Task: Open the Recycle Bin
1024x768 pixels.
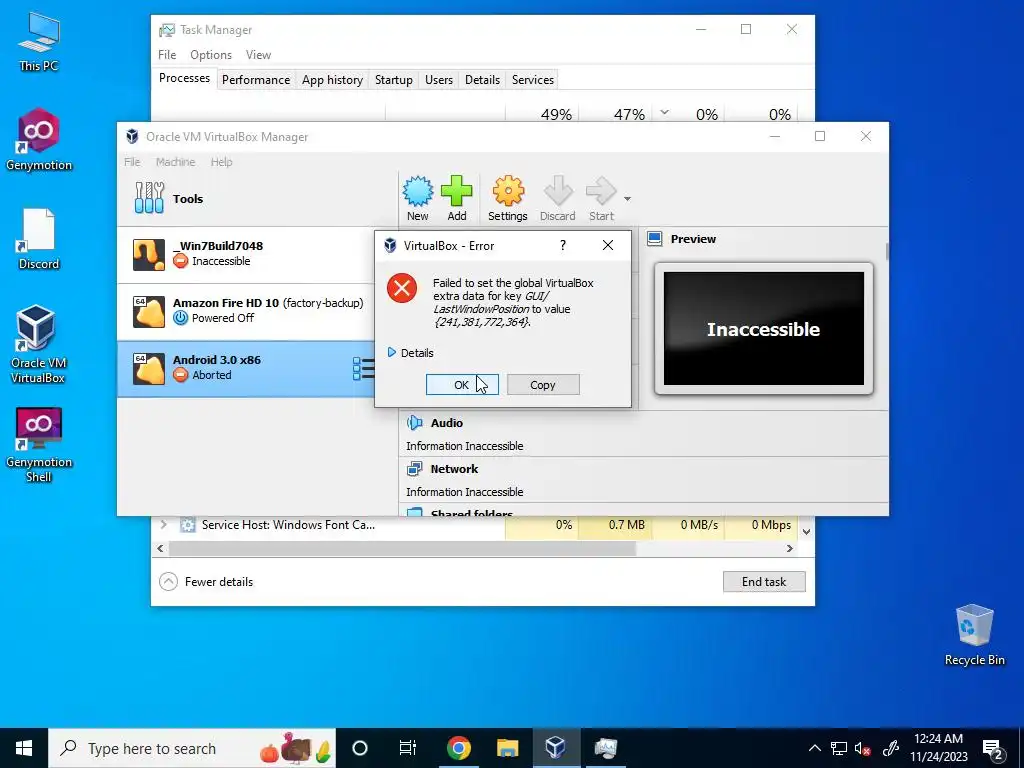Action: click(974, 635)
